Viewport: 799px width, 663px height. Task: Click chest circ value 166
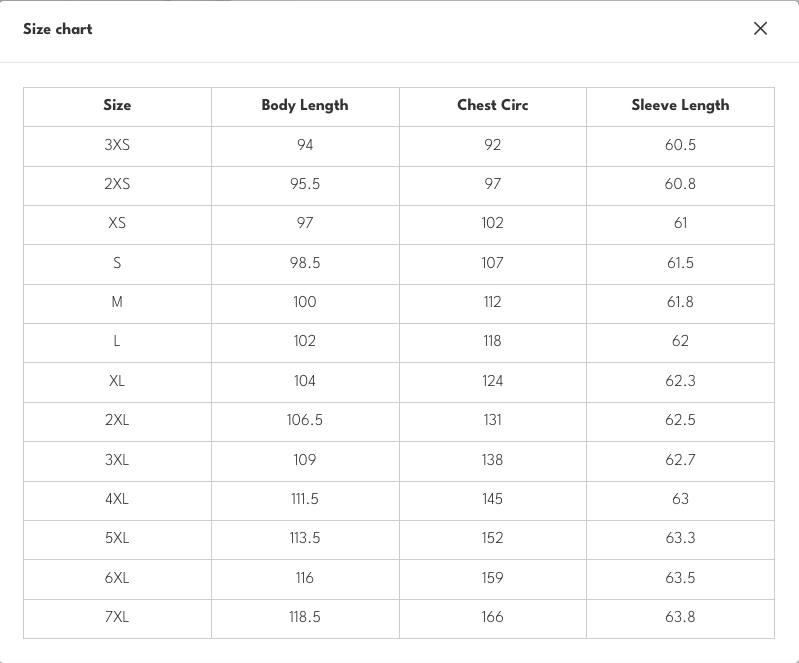(x=492, y=617)
